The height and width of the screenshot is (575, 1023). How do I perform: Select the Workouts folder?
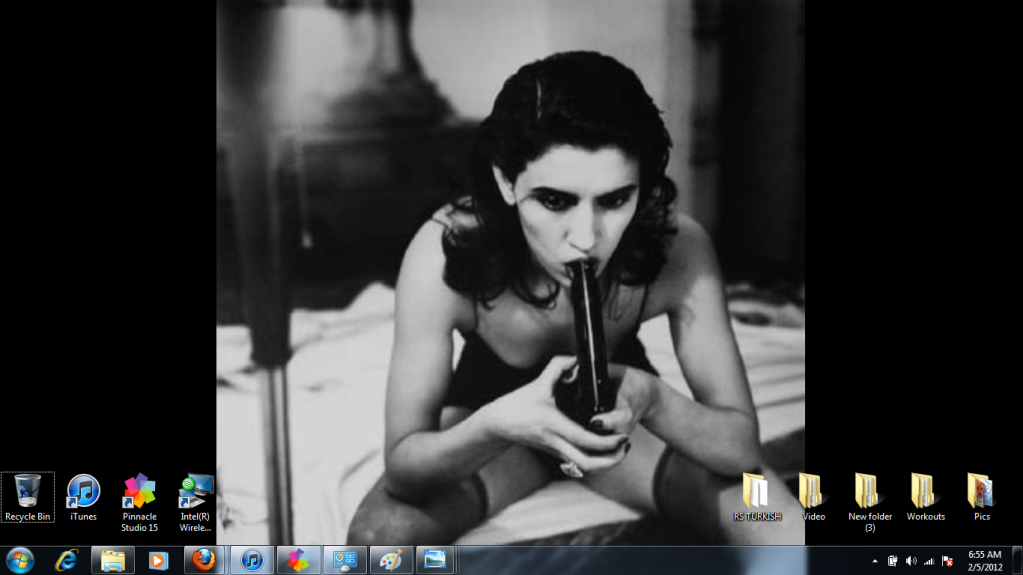coord(924,492)
